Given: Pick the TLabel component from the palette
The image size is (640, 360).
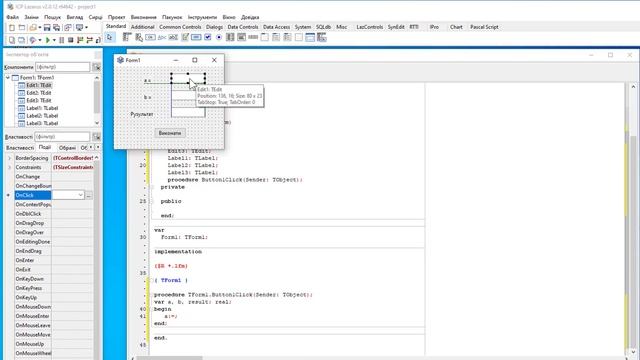Looking at the screenshot, I should click(x=162, y=37).
